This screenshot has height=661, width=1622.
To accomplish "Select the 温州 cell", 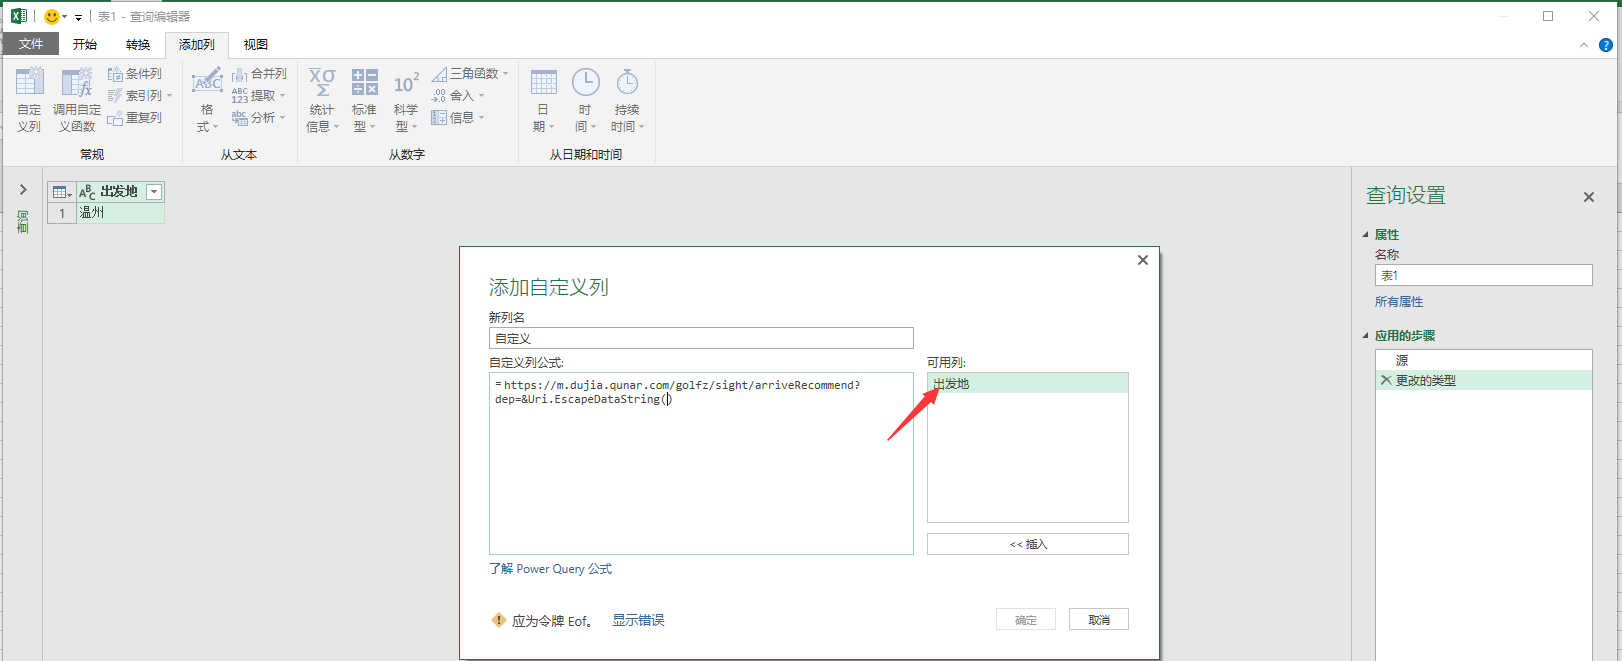I will (x=120, y=213).
